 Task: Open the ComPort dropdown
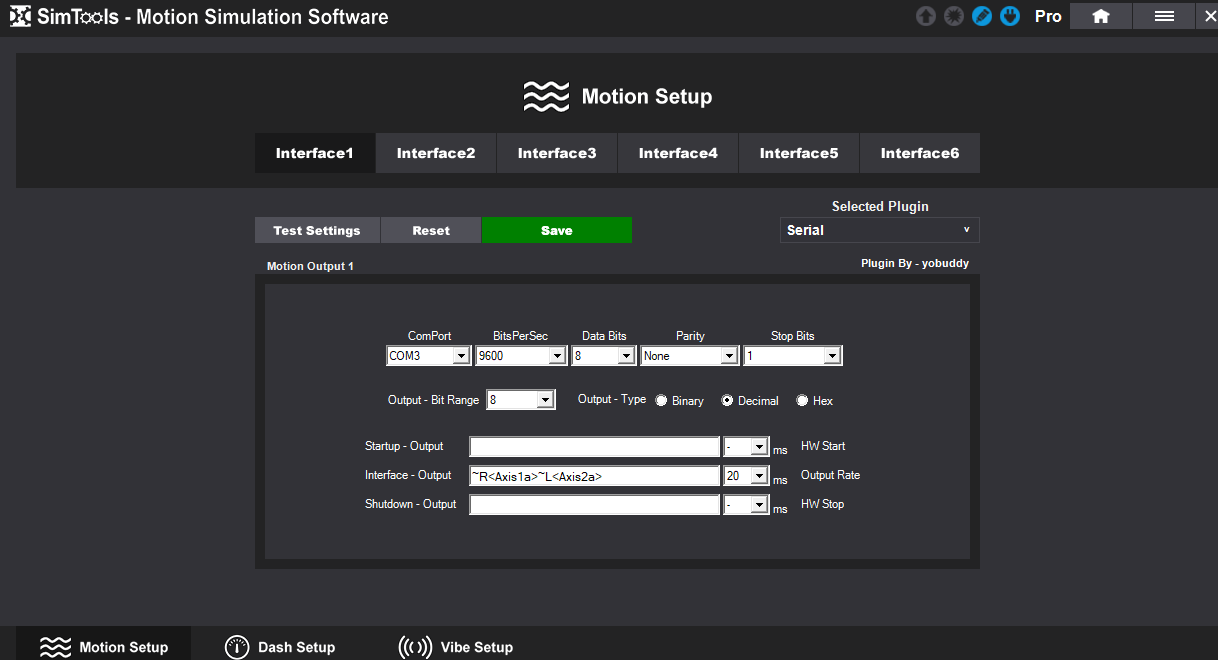coord(460,356)
